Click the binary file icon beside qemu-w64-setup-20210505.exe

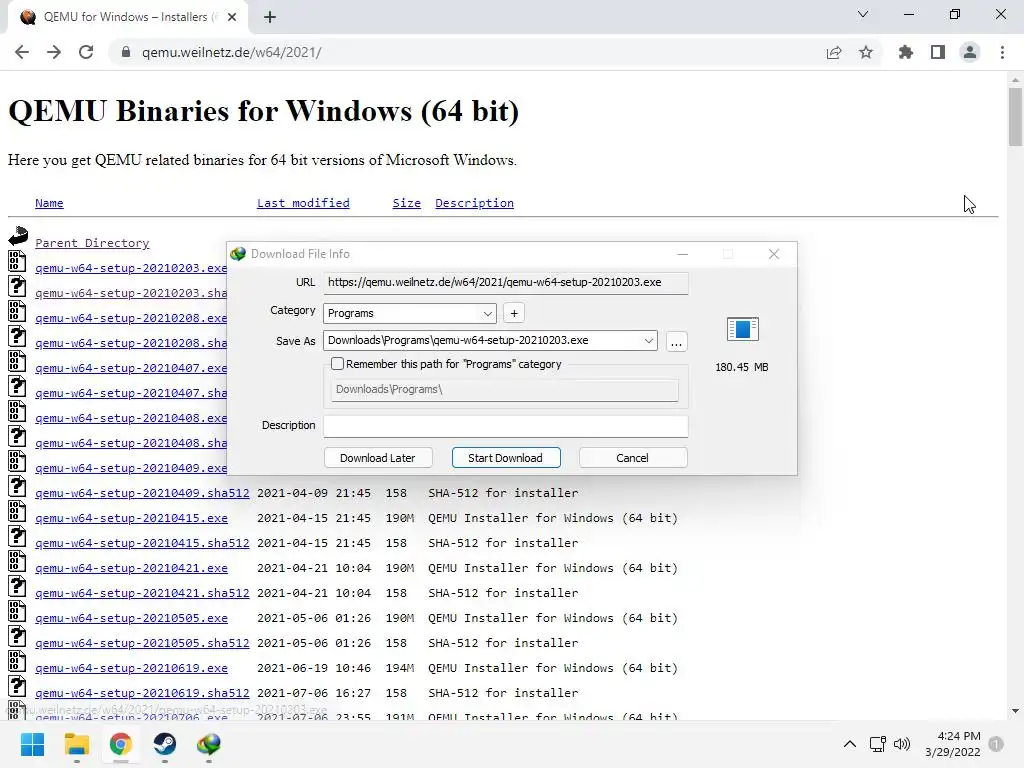(17, 611)
